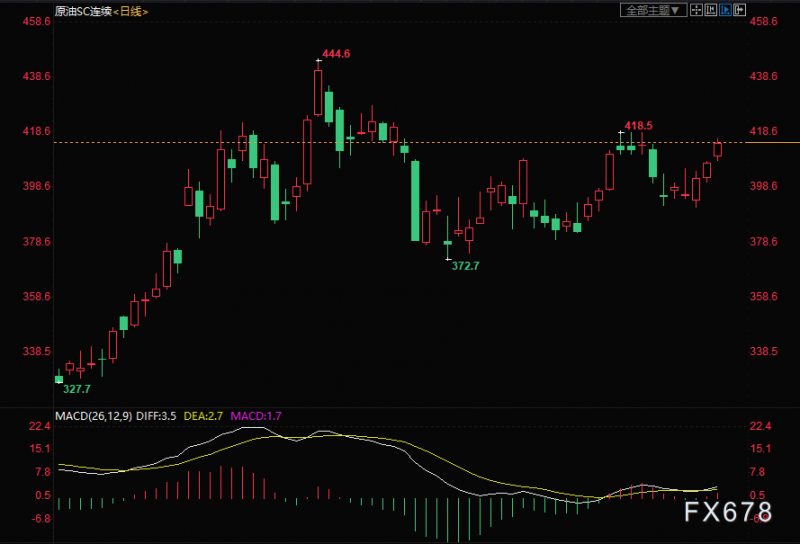Click the export arrow icon at far right

coord(739,10)
